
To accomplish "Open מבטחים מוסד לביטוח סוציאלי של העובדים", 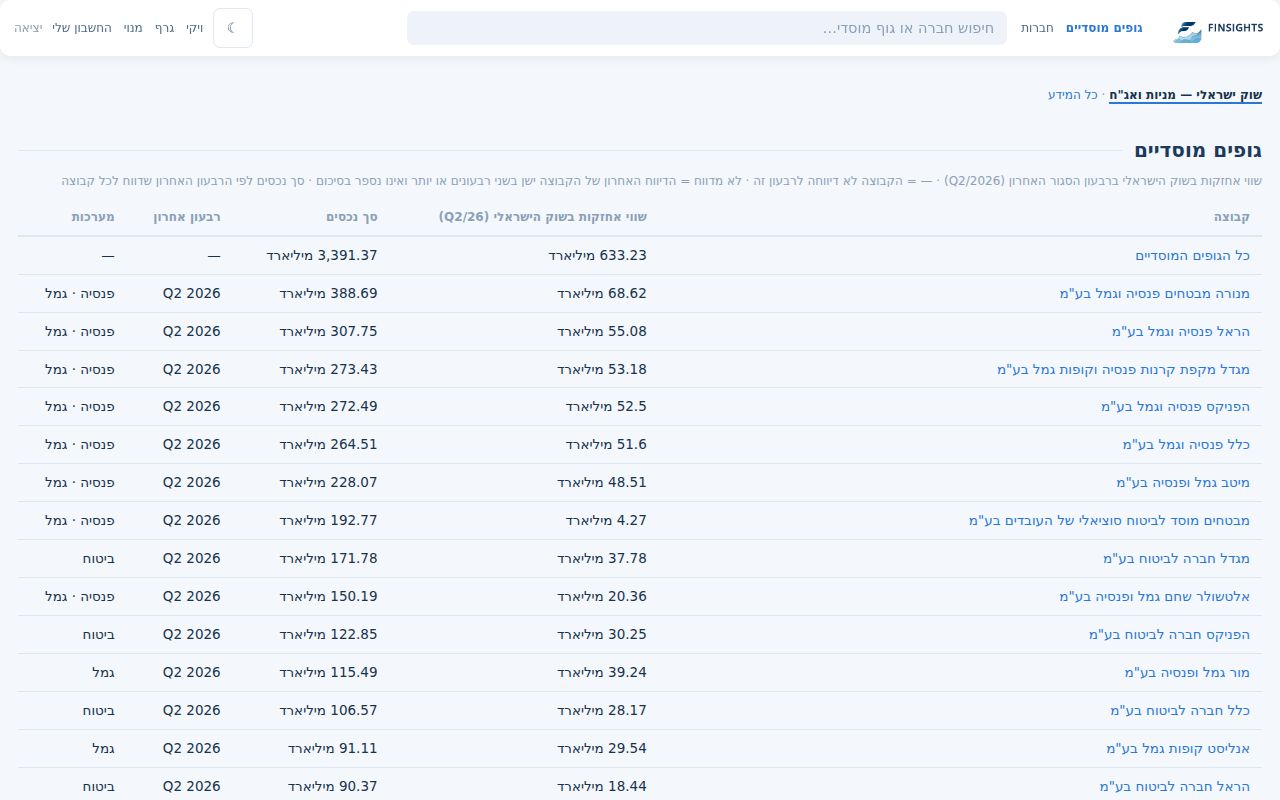I will (x=1110, y=521).
